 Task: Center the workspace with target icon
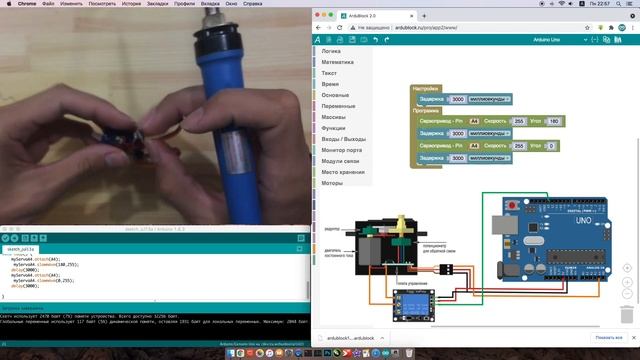coord(627,268)
